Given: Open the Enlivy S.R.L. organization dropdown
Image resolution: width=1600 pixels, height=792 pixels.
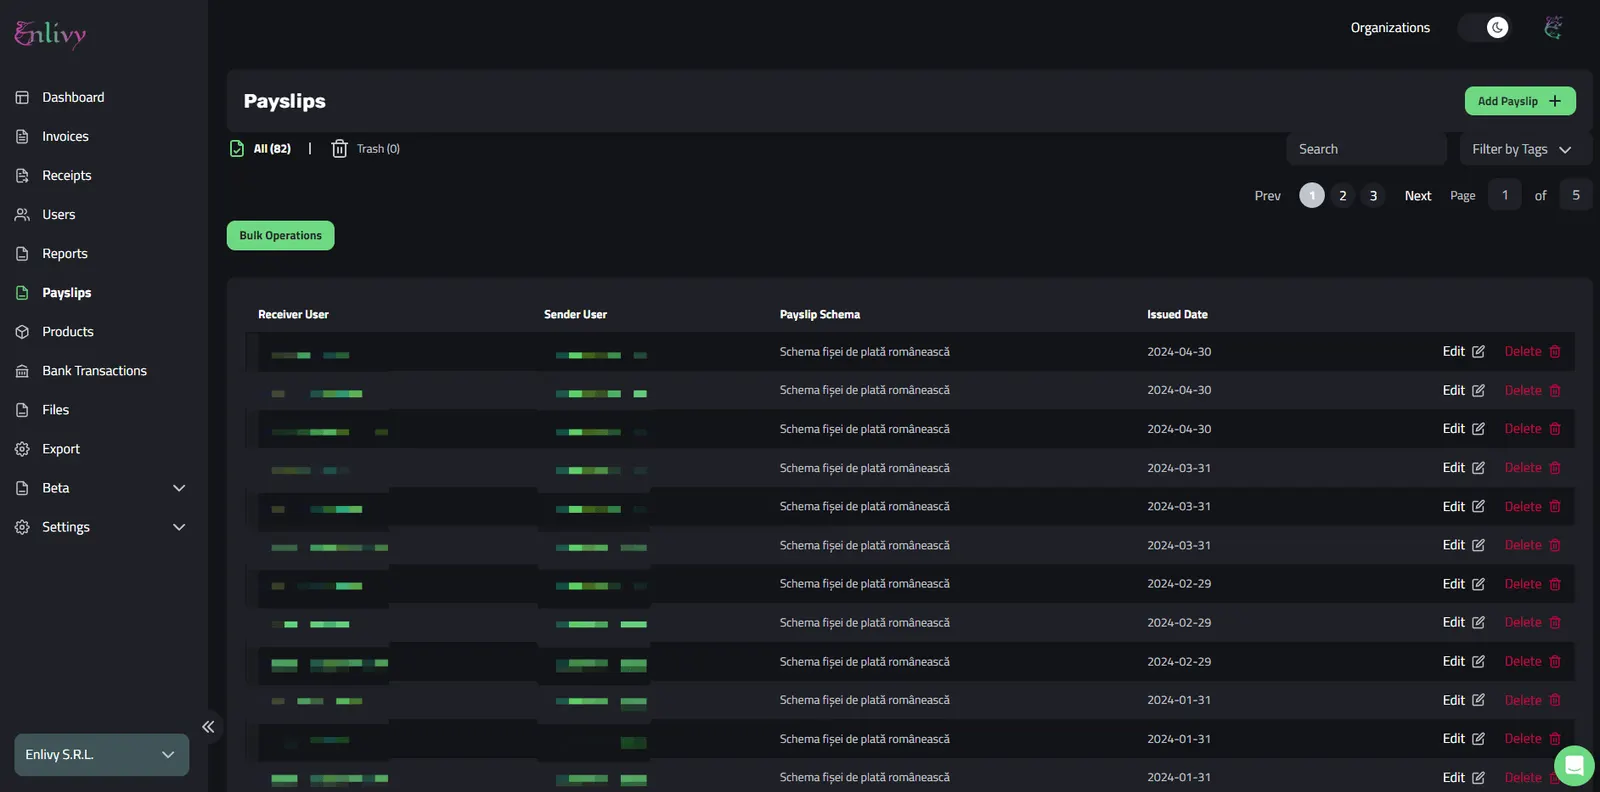Looking at the screenshot, I should coord(101,755).
